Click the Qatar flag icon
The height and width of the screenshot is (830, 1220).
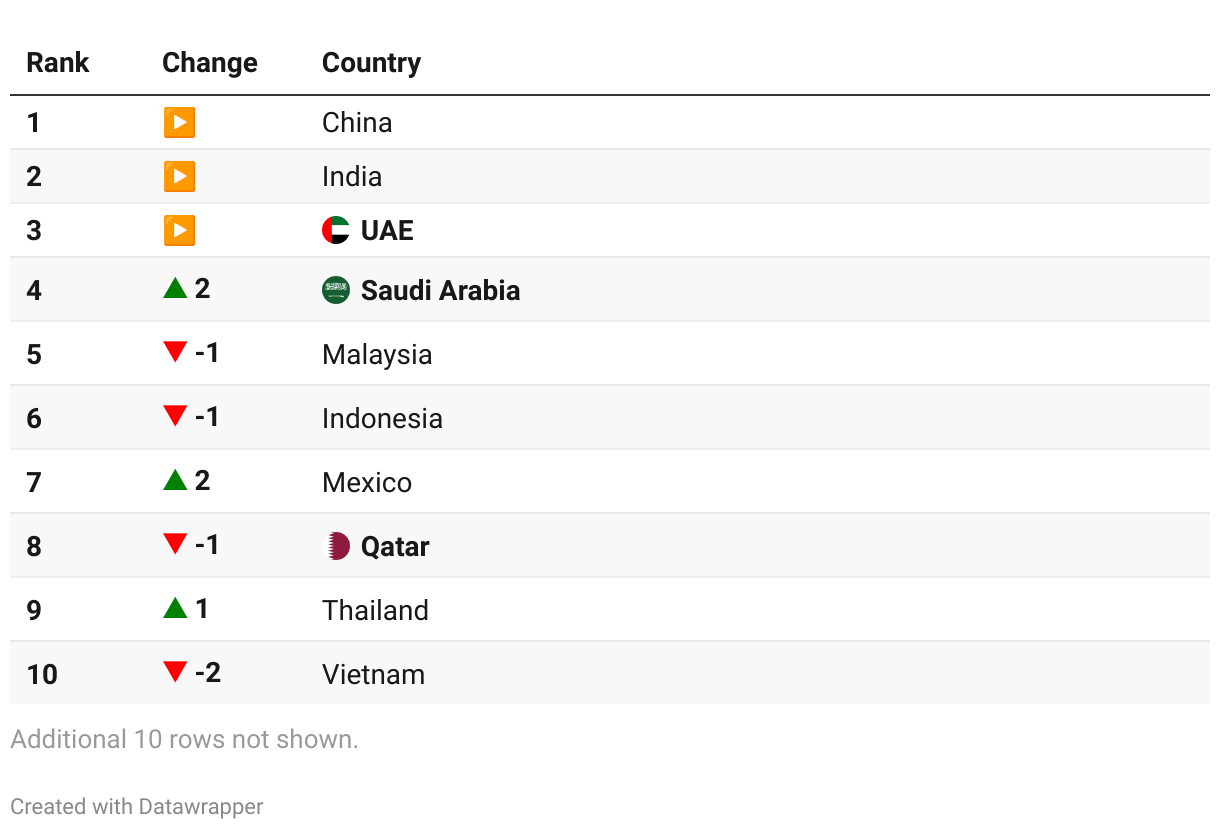click(336, 546)
